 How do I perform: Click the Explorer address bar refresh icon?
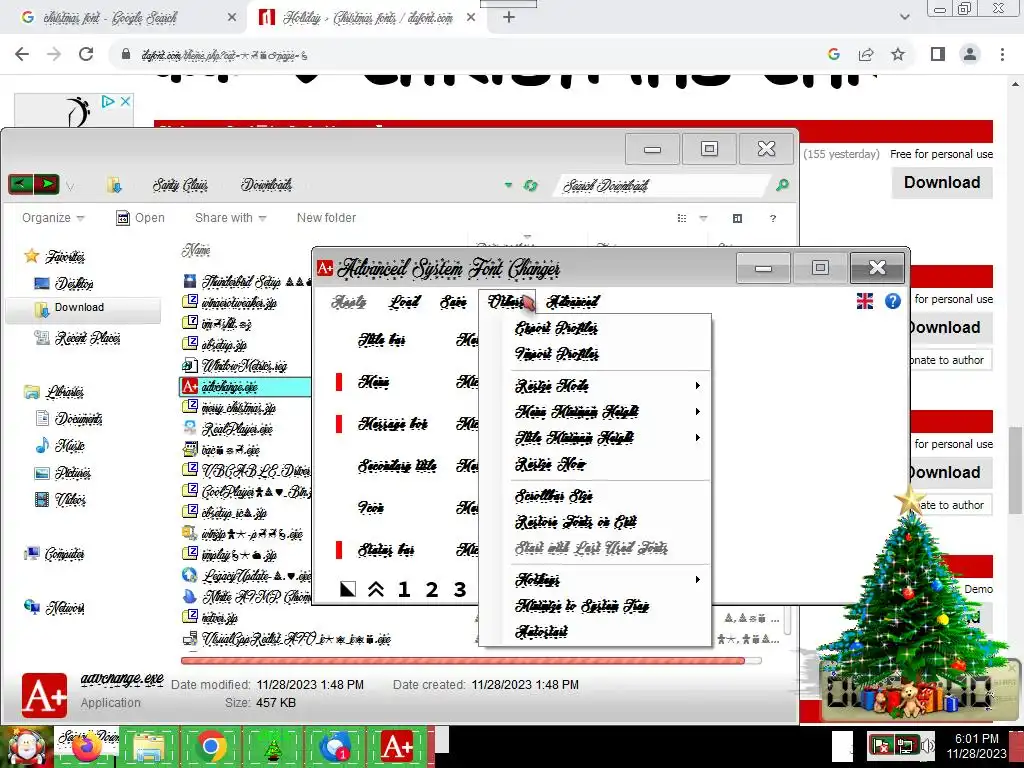tap(530, 185)
